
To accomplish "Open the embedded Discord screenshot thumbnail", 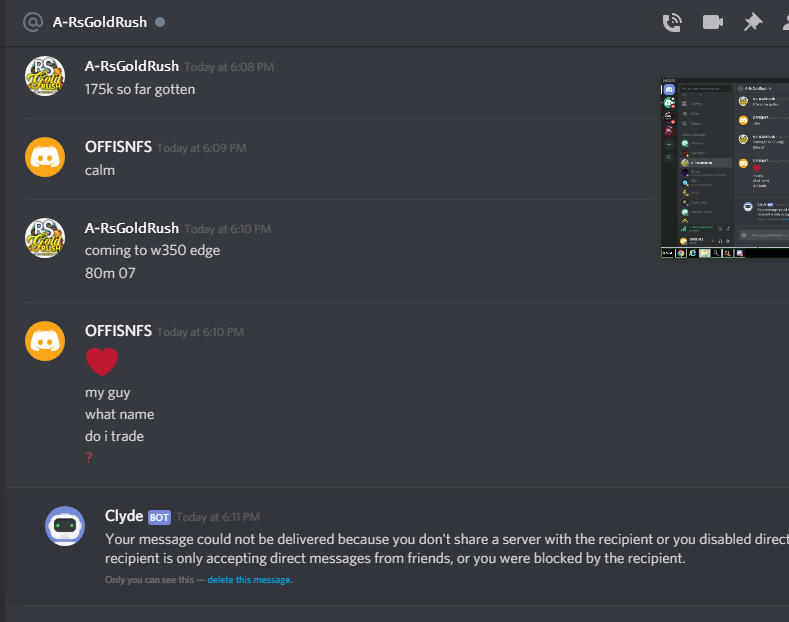I will (725, 168).
